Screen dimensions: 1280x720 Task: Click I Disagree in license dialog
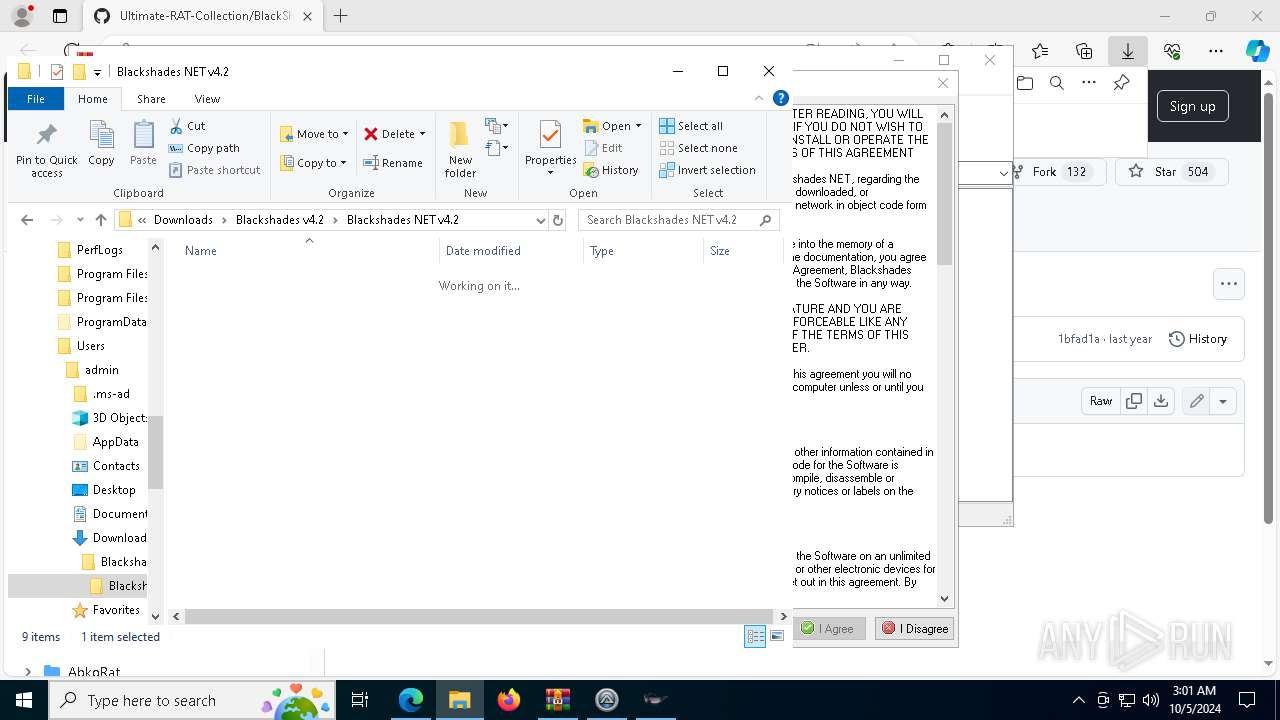[914, 629]
